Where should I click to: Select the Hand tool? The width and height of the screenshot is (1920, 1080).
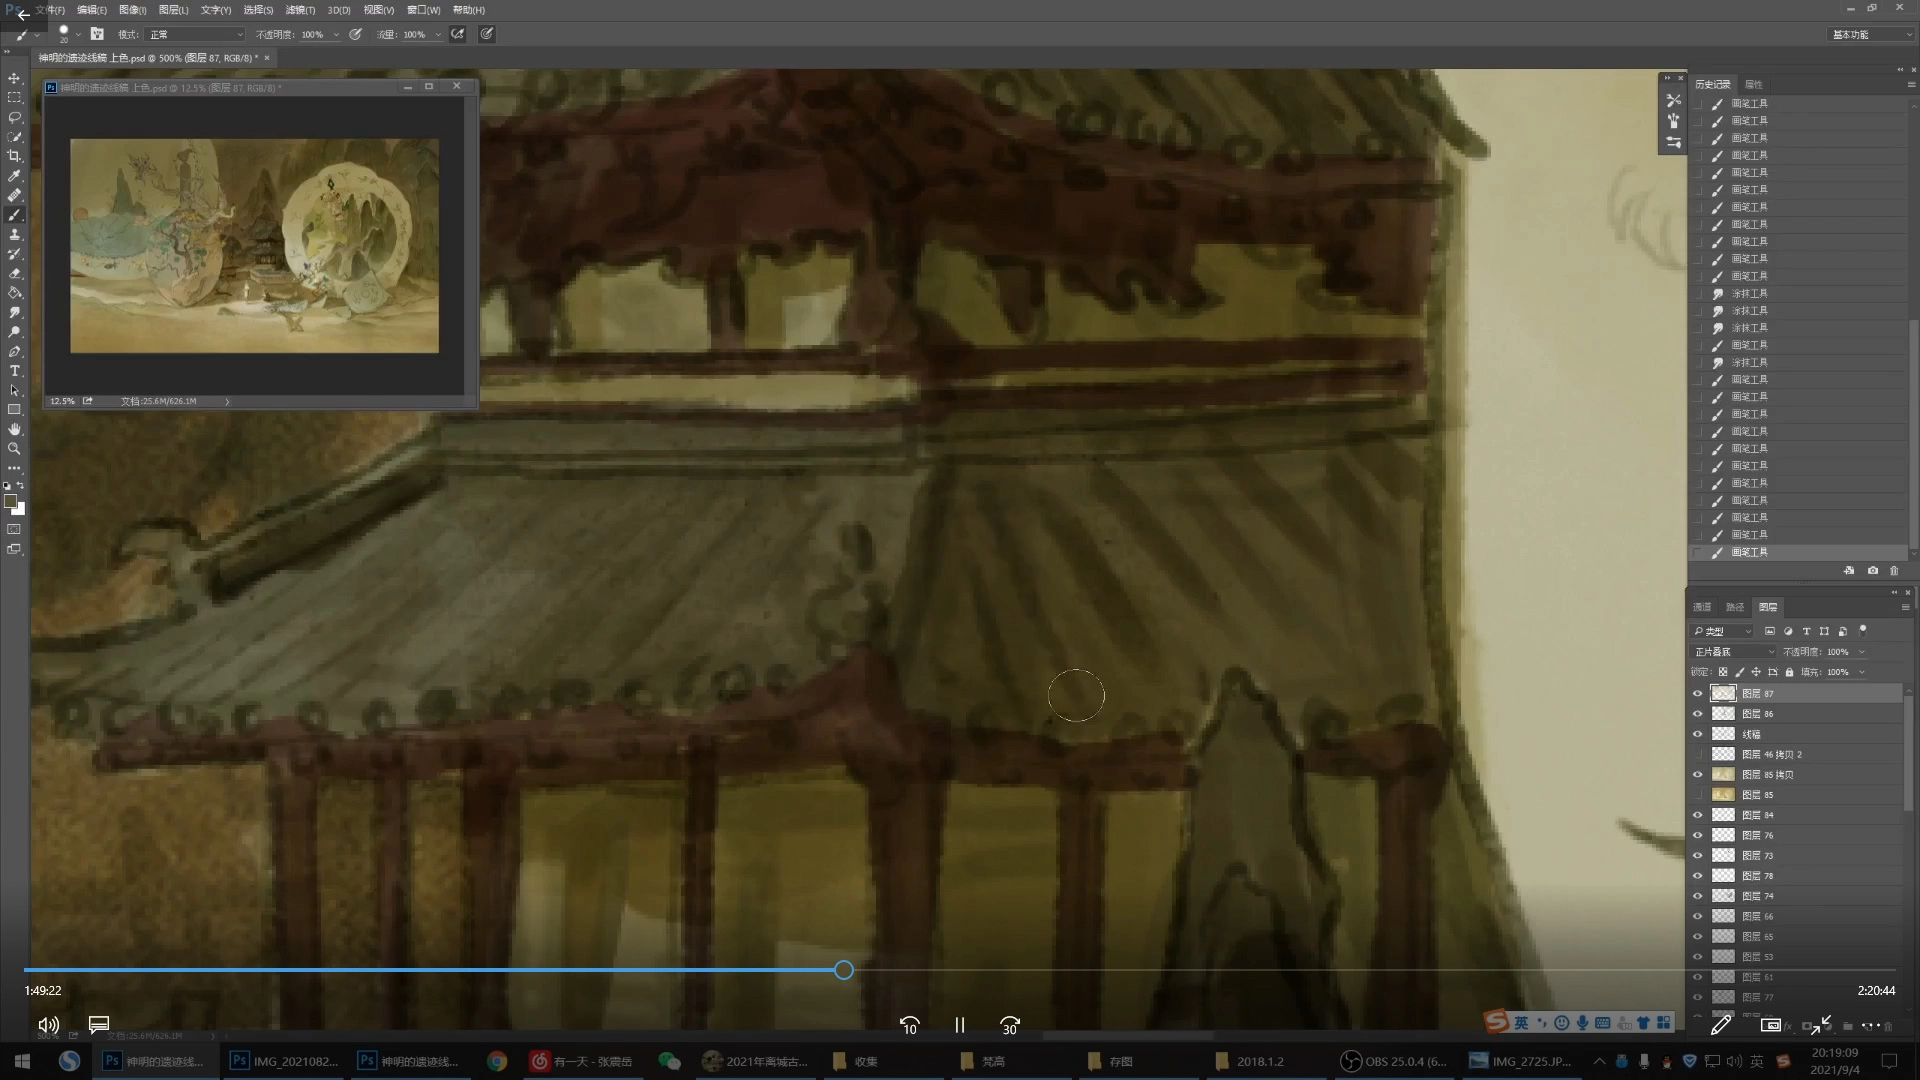click(14, 429)
